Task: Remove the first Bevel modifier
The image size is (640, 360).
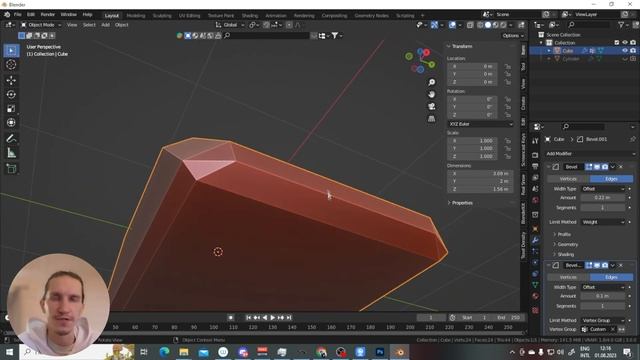Action: 621,167
